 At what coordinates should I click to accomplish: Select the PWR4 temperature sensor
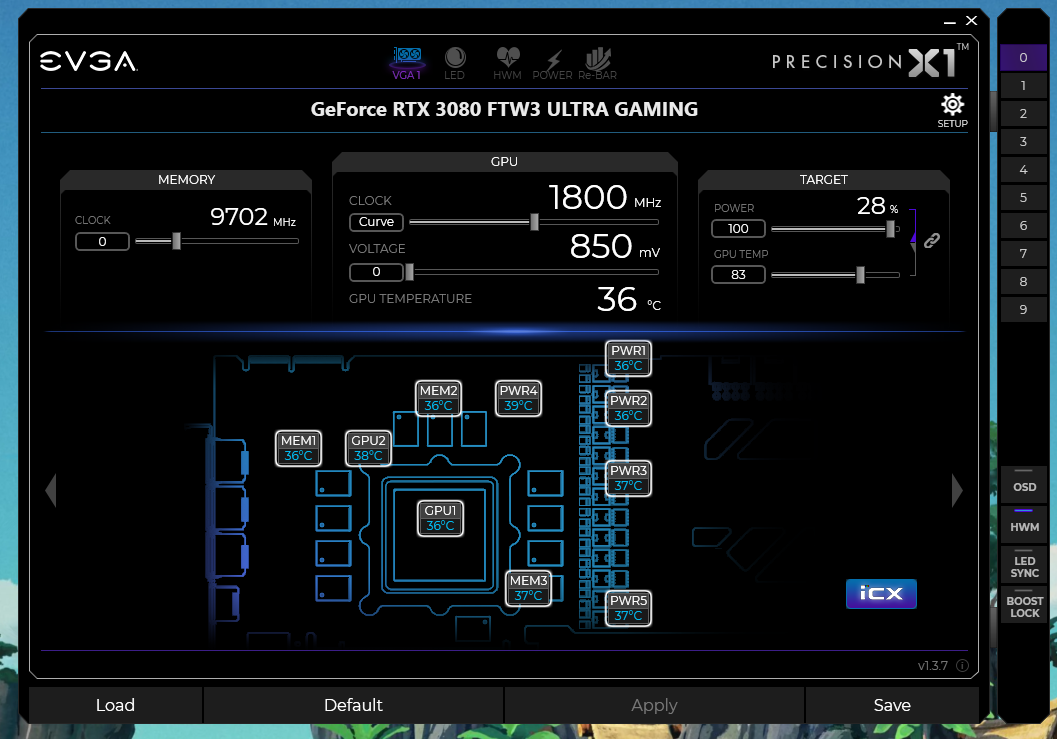518,398
